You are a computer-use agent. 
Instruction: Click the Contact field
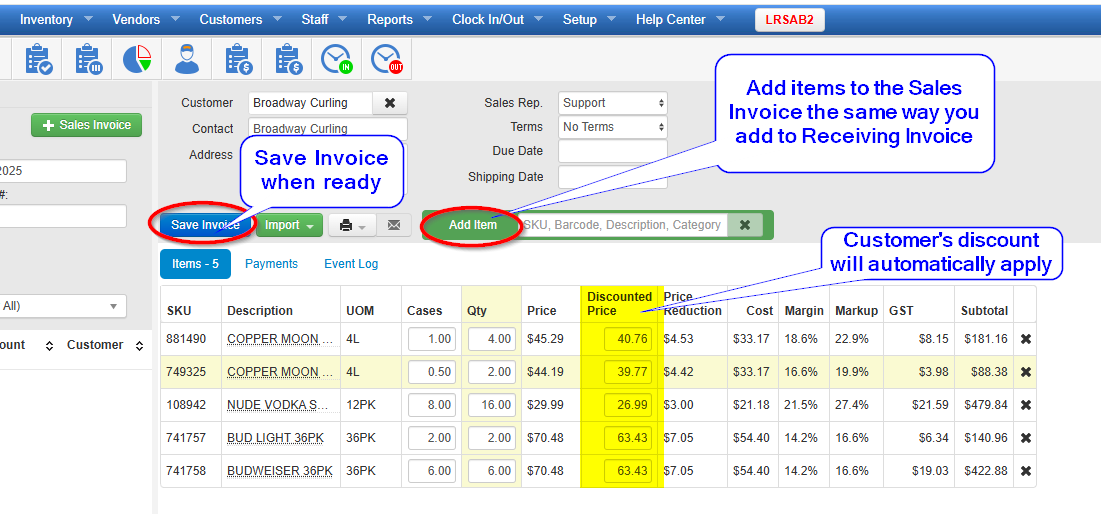pyautogui.click(x=328, y=128)
